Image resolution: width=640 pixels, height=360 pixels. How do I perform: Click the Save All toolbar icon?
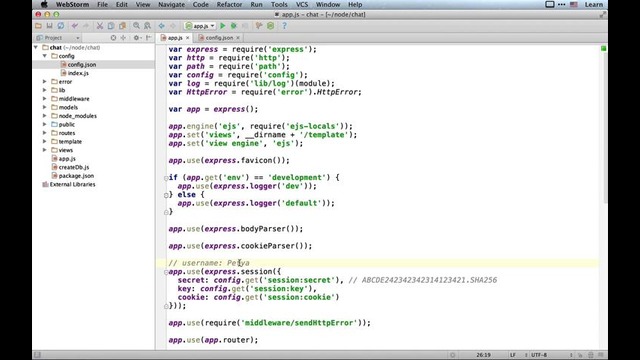[49, 26]
